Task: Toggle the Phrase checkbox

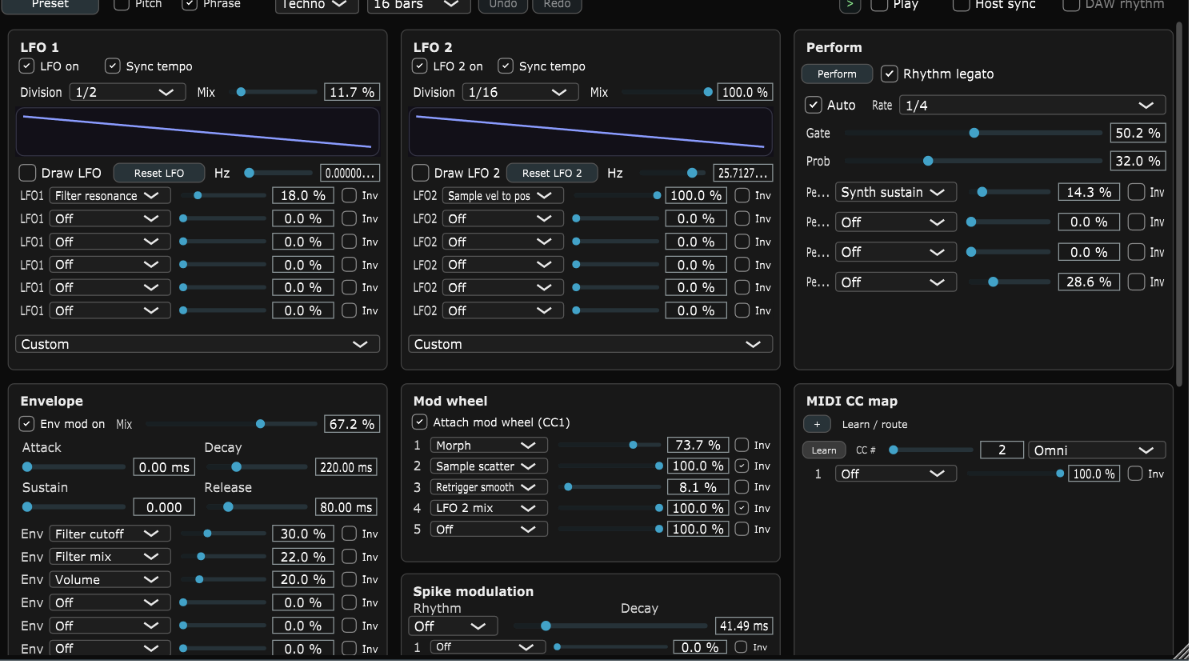Action: 190,5
